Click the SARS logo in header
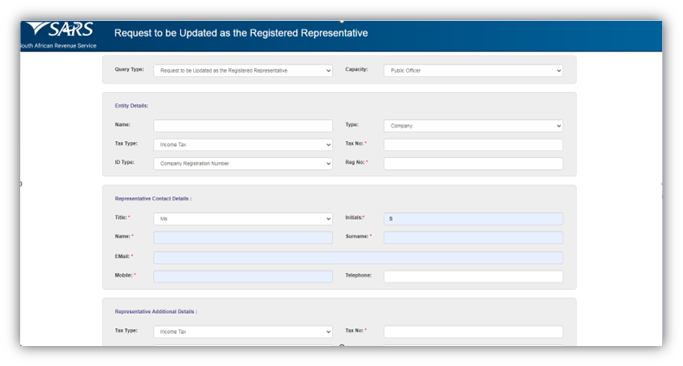The height and width of the screenshot is (366, 683). [60, 29]
